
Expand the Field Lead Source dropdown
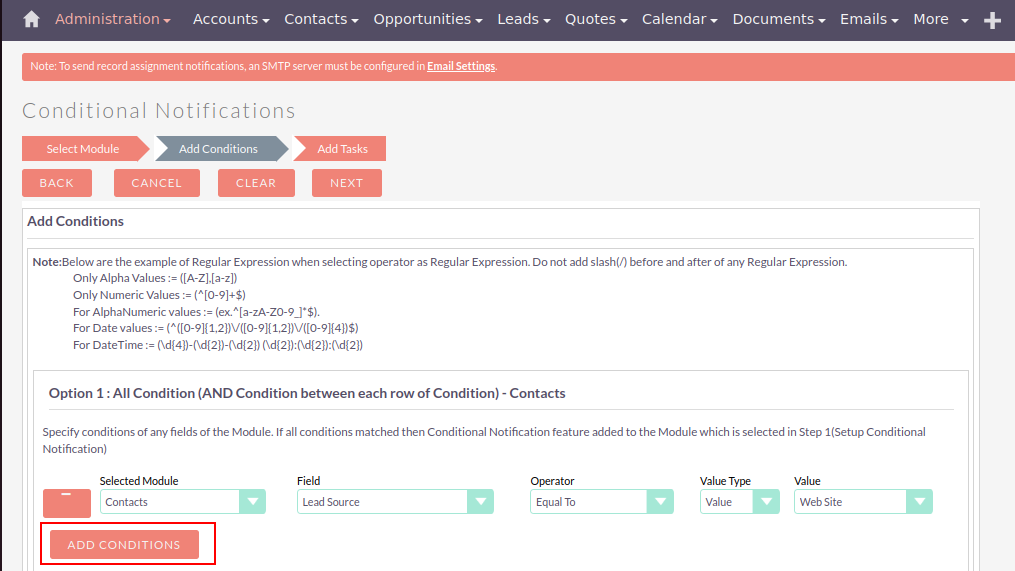(395, 502)
